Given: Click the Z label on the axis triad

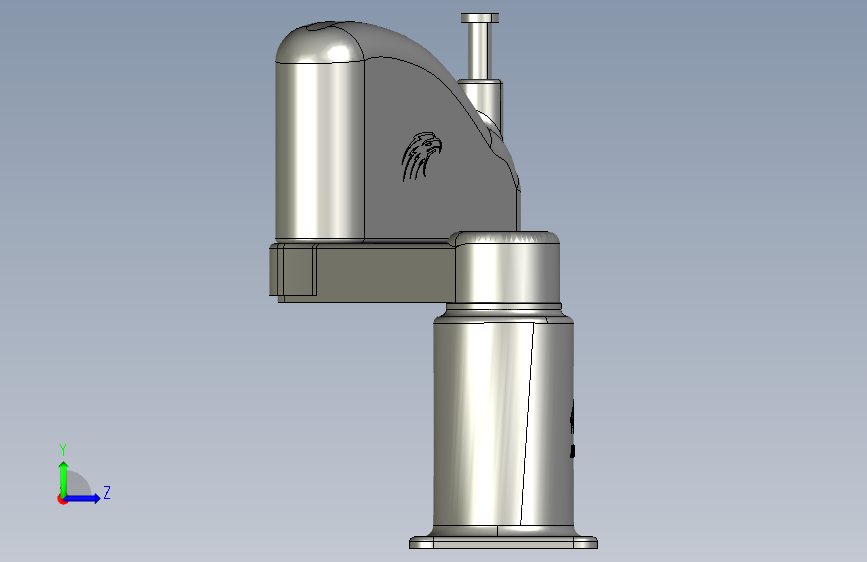Looking at the screenshot, I should (x=107, y=492).
